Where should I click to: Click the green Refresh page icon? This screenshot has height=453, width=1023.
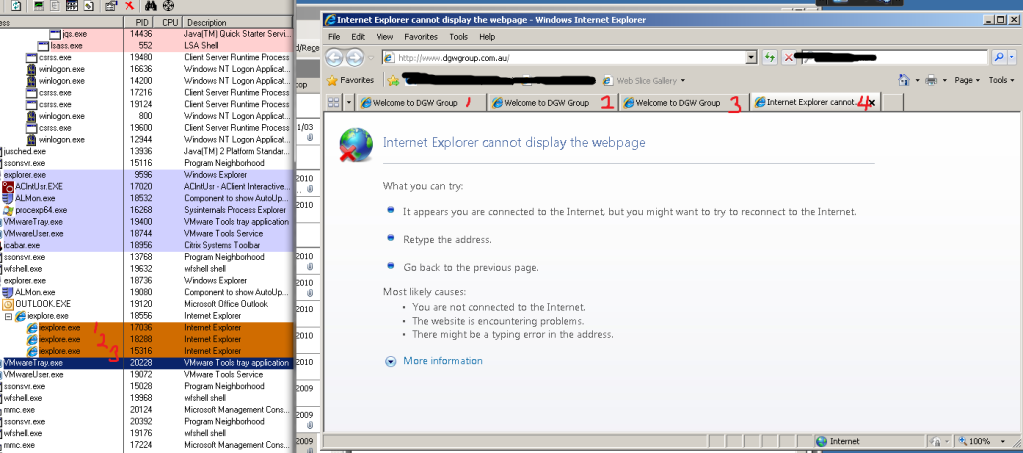770,57
